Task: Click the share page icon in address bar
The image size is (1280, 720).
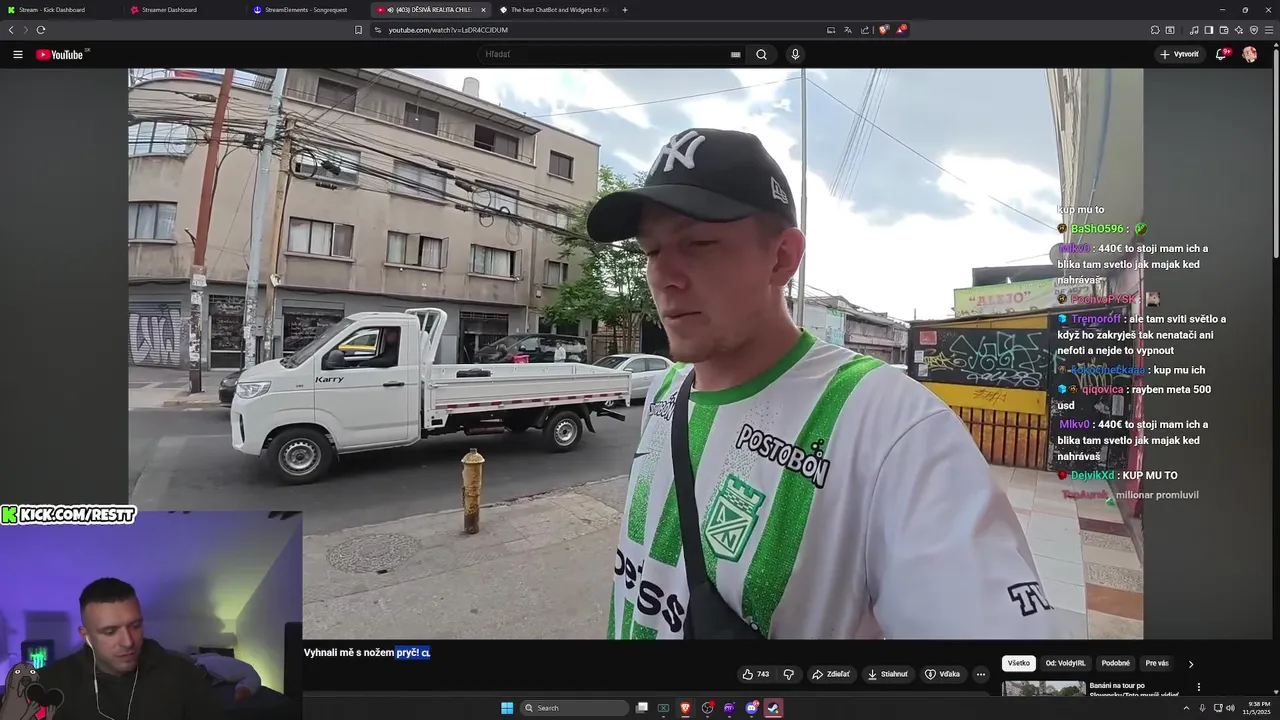Action: [864, 30]
